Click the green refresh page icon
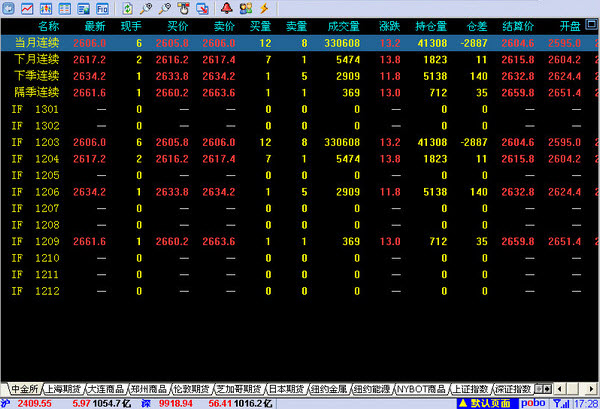Viewport: 600px width, 409px height. (127, 8)
